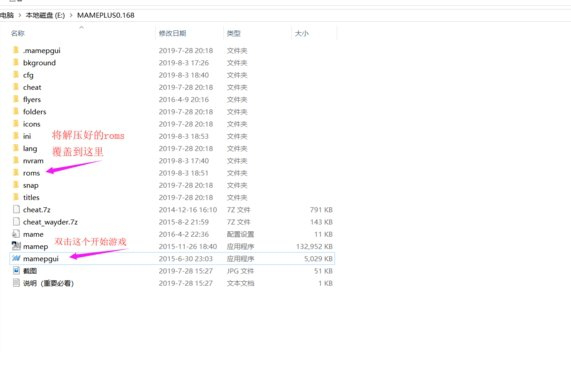571x366 pixels.
Task: Click the flyers folder name
Action: point(32,99)
